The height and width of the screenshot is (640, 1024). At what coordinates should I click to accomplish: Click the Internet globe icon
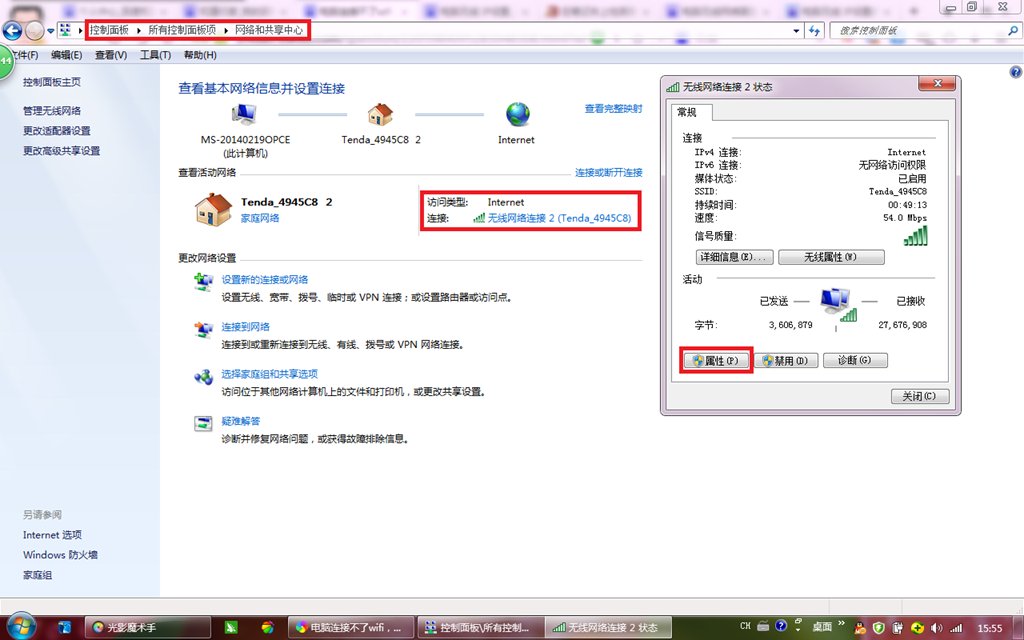tap(516, 113)
